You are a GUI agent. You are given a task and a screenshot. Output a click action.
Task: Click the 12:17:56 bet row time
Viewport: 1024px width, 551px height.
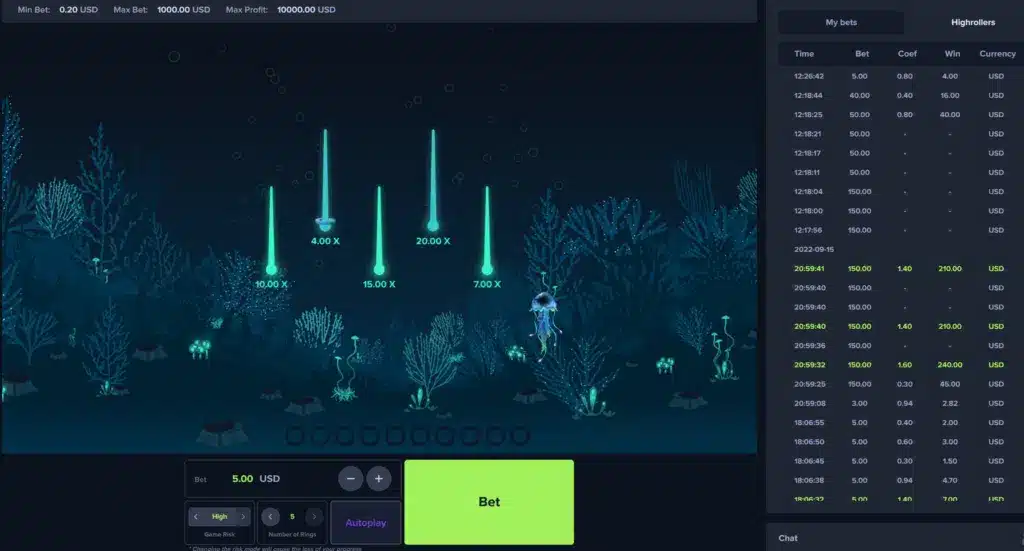808,230
